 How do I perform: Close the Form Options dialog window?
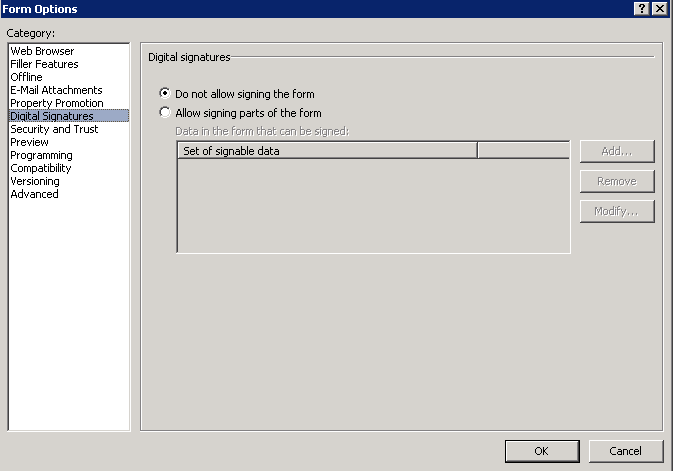[660, 9]
